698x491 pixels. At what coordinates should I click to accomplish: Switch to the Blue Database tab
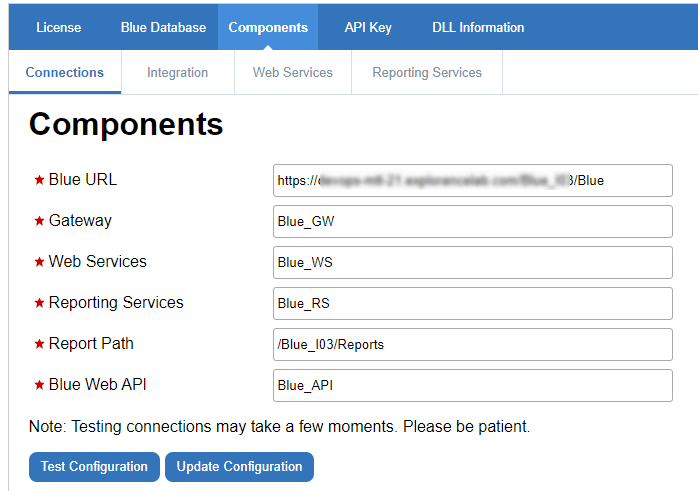[163, 28]
